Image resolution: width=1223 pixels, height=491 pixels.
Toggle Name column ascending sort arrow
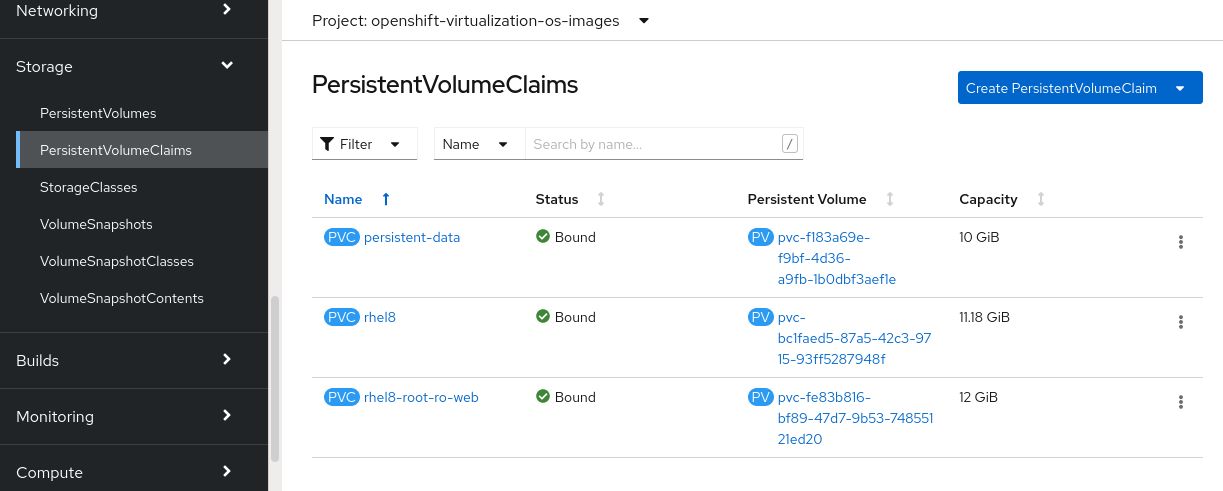386,199
